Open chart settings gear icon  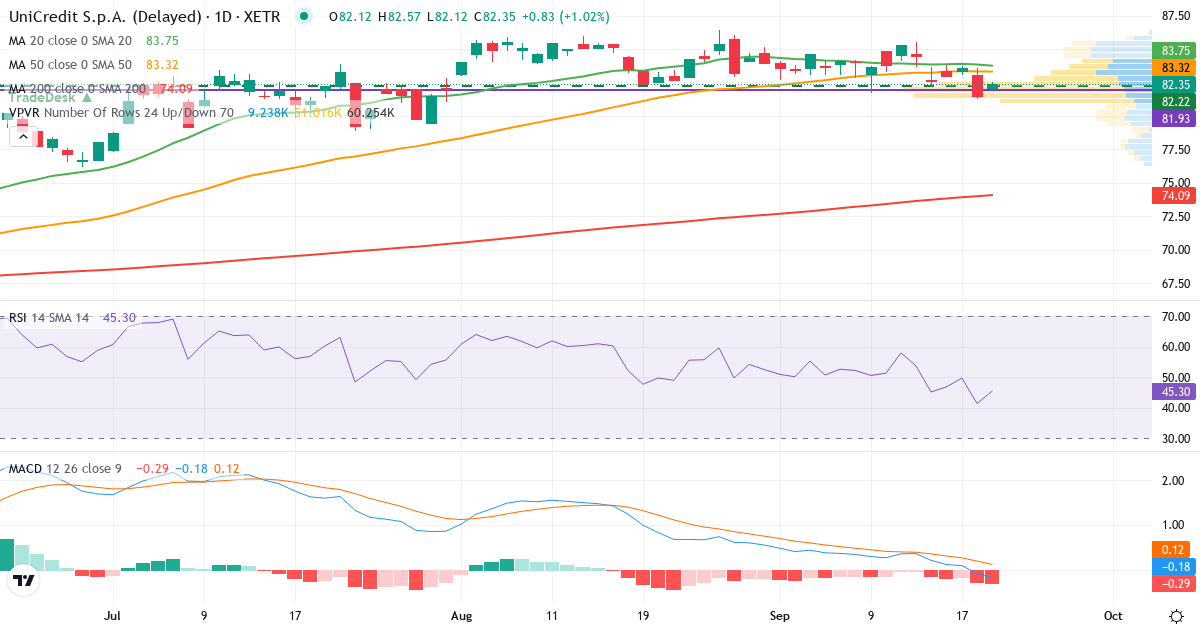(x=1176, y=614)
